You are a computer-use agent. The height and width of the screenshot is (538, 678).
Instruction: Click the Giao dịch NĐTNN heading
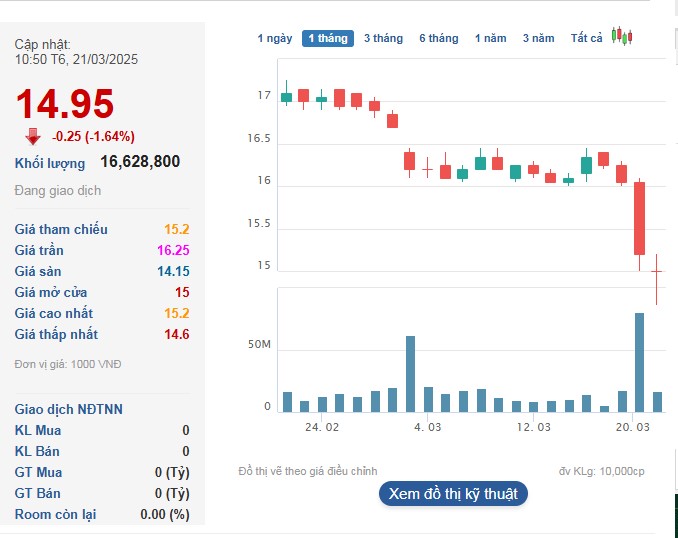(69, 409)
